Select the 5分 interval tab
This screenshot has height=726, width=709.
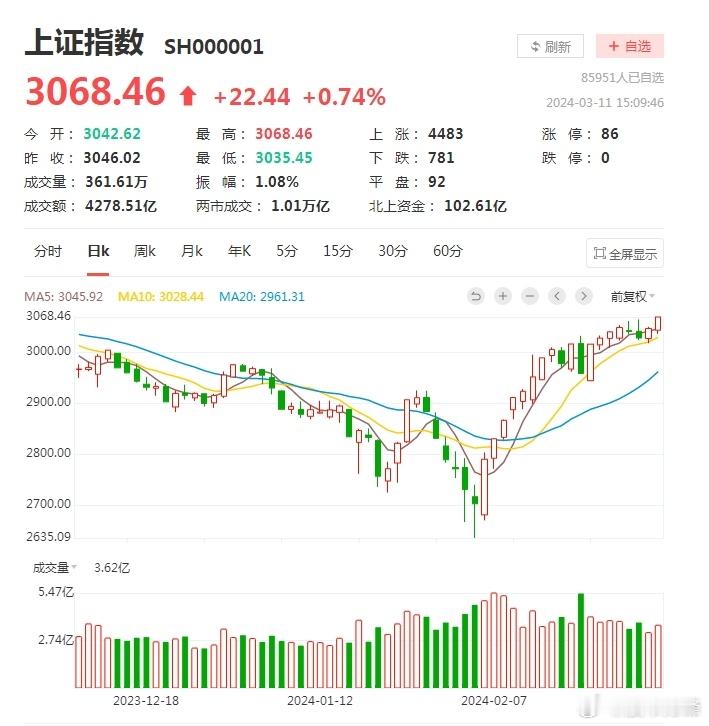click(287, 251)
